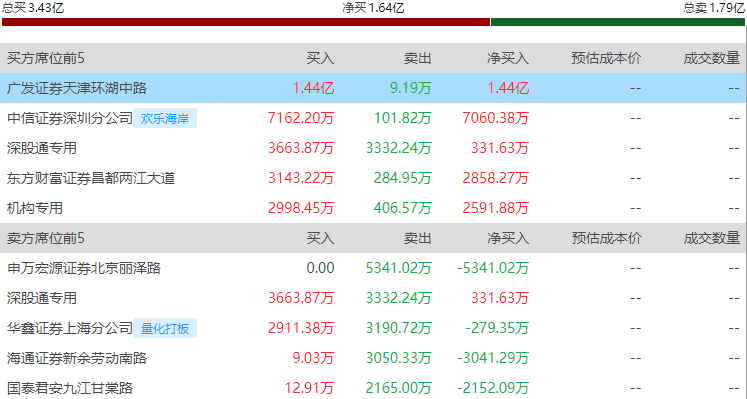
Task: Open the 欢乐海岸 tag
Action: point(165,118)
